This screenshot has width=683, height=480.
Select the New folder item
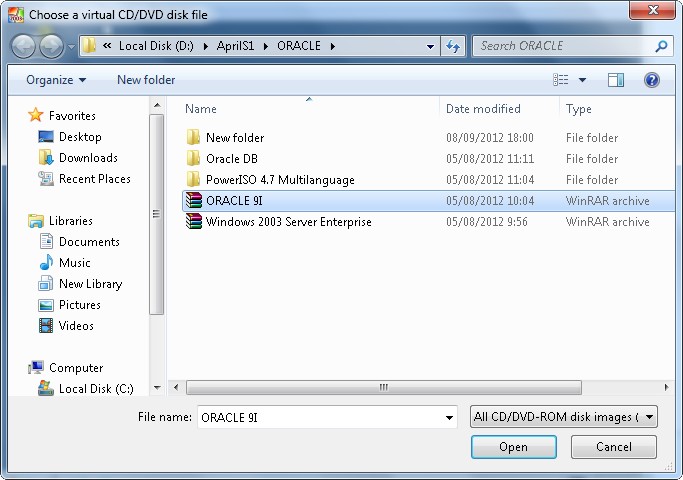pyautogui.click(x=235, y=138)
